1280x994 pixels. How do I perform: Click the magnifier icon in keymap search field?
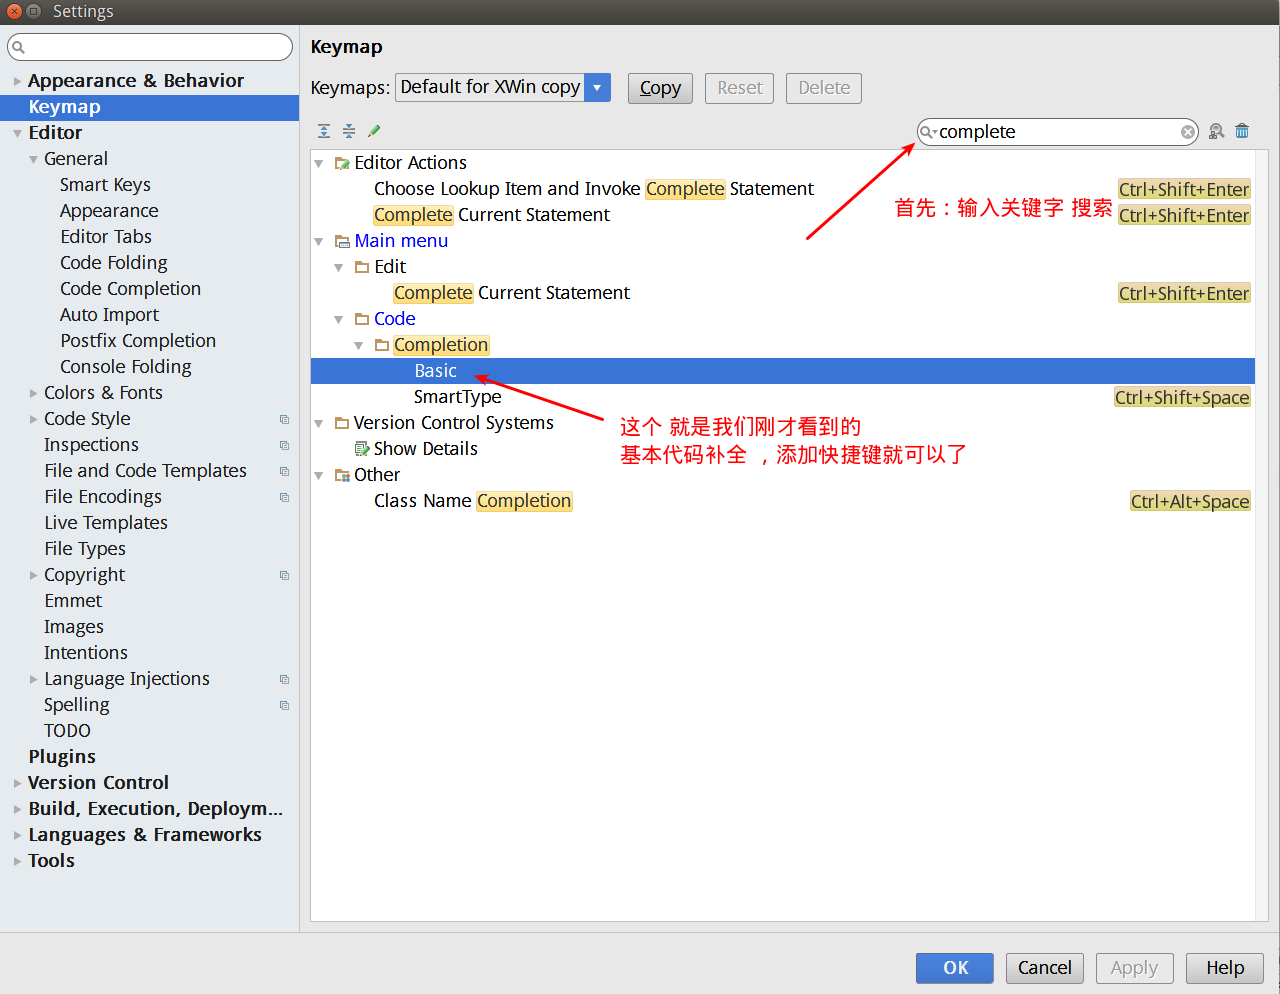point(927,132)
